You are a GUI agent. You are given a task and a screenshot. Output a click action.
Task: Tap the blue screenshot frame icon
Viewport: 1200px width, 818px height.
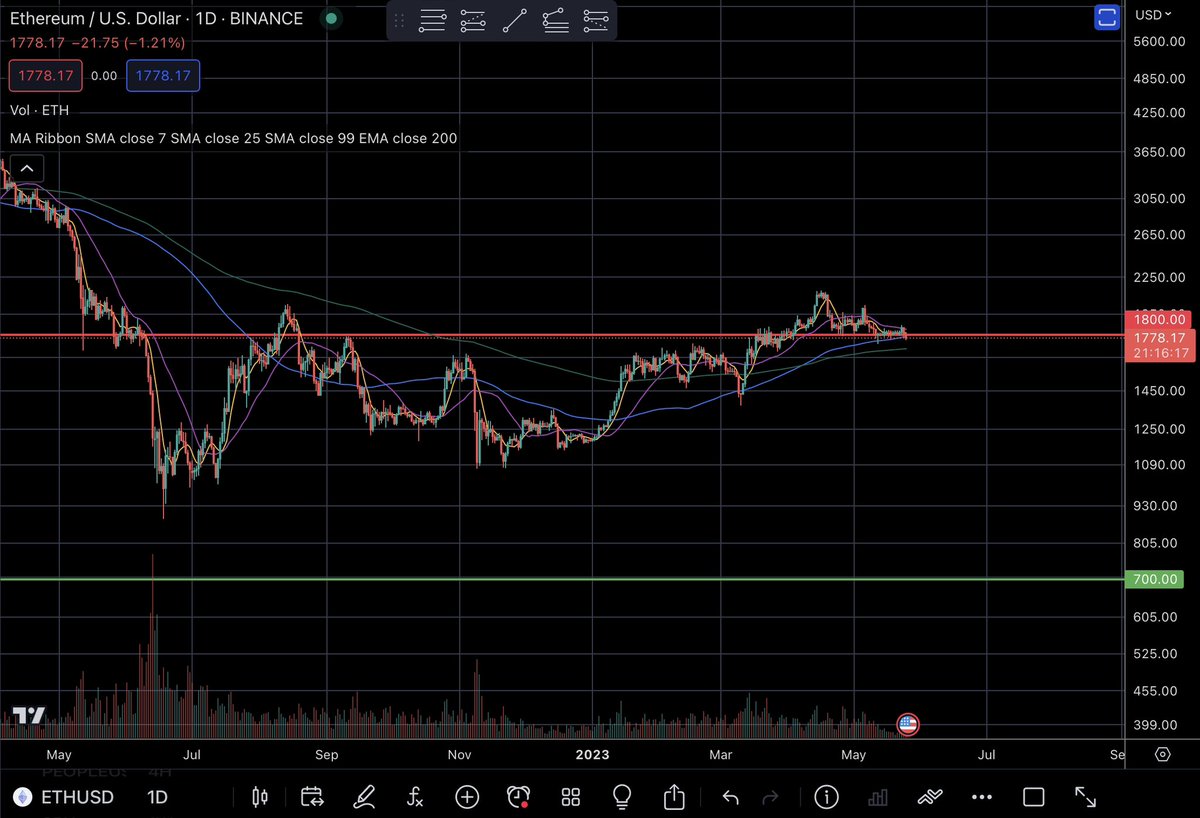(1106, 15)
